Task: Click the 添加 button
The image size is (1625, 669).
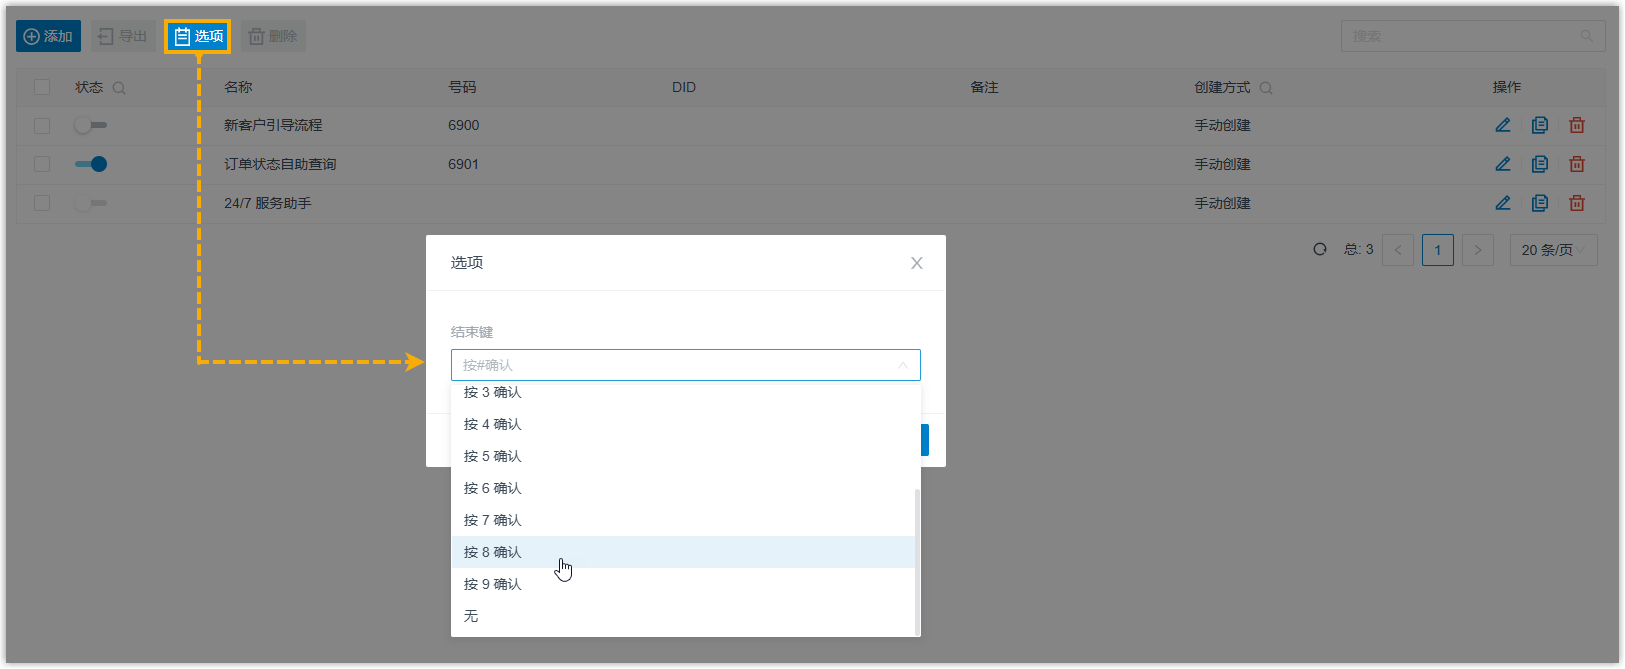Action: 48,36
